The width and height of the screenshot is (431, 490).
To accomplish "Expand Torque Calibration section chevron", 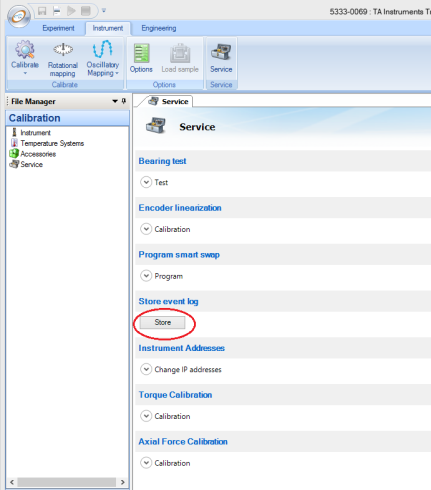I will click(x=146, y=416).
